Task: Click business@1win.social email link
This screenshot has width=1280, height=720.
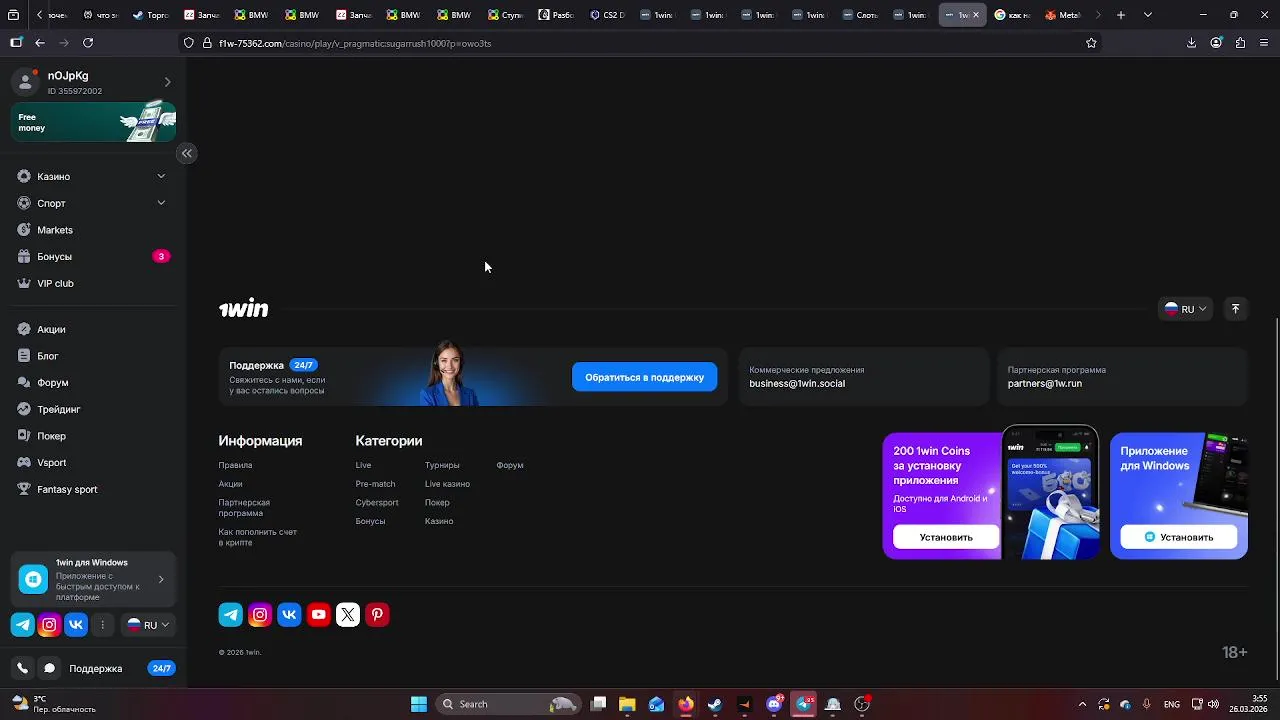Action: click(x=797, y=384)
